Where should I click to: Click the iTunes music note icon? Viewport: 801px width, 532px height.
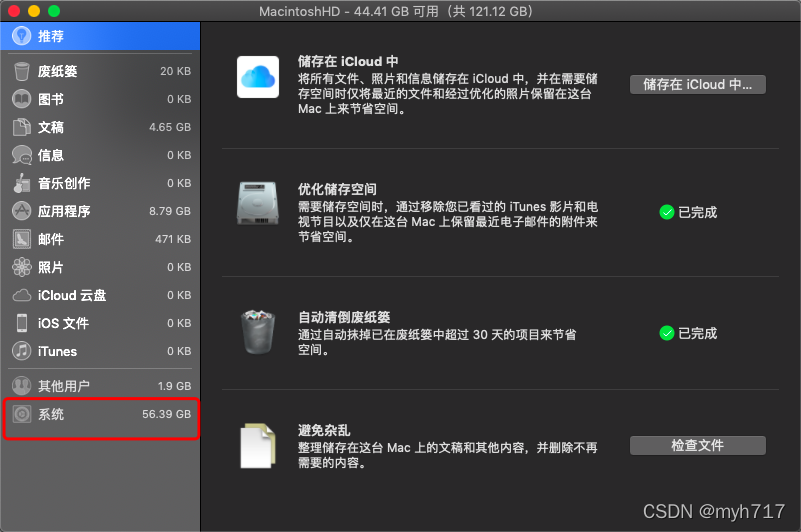click(21, 351)
